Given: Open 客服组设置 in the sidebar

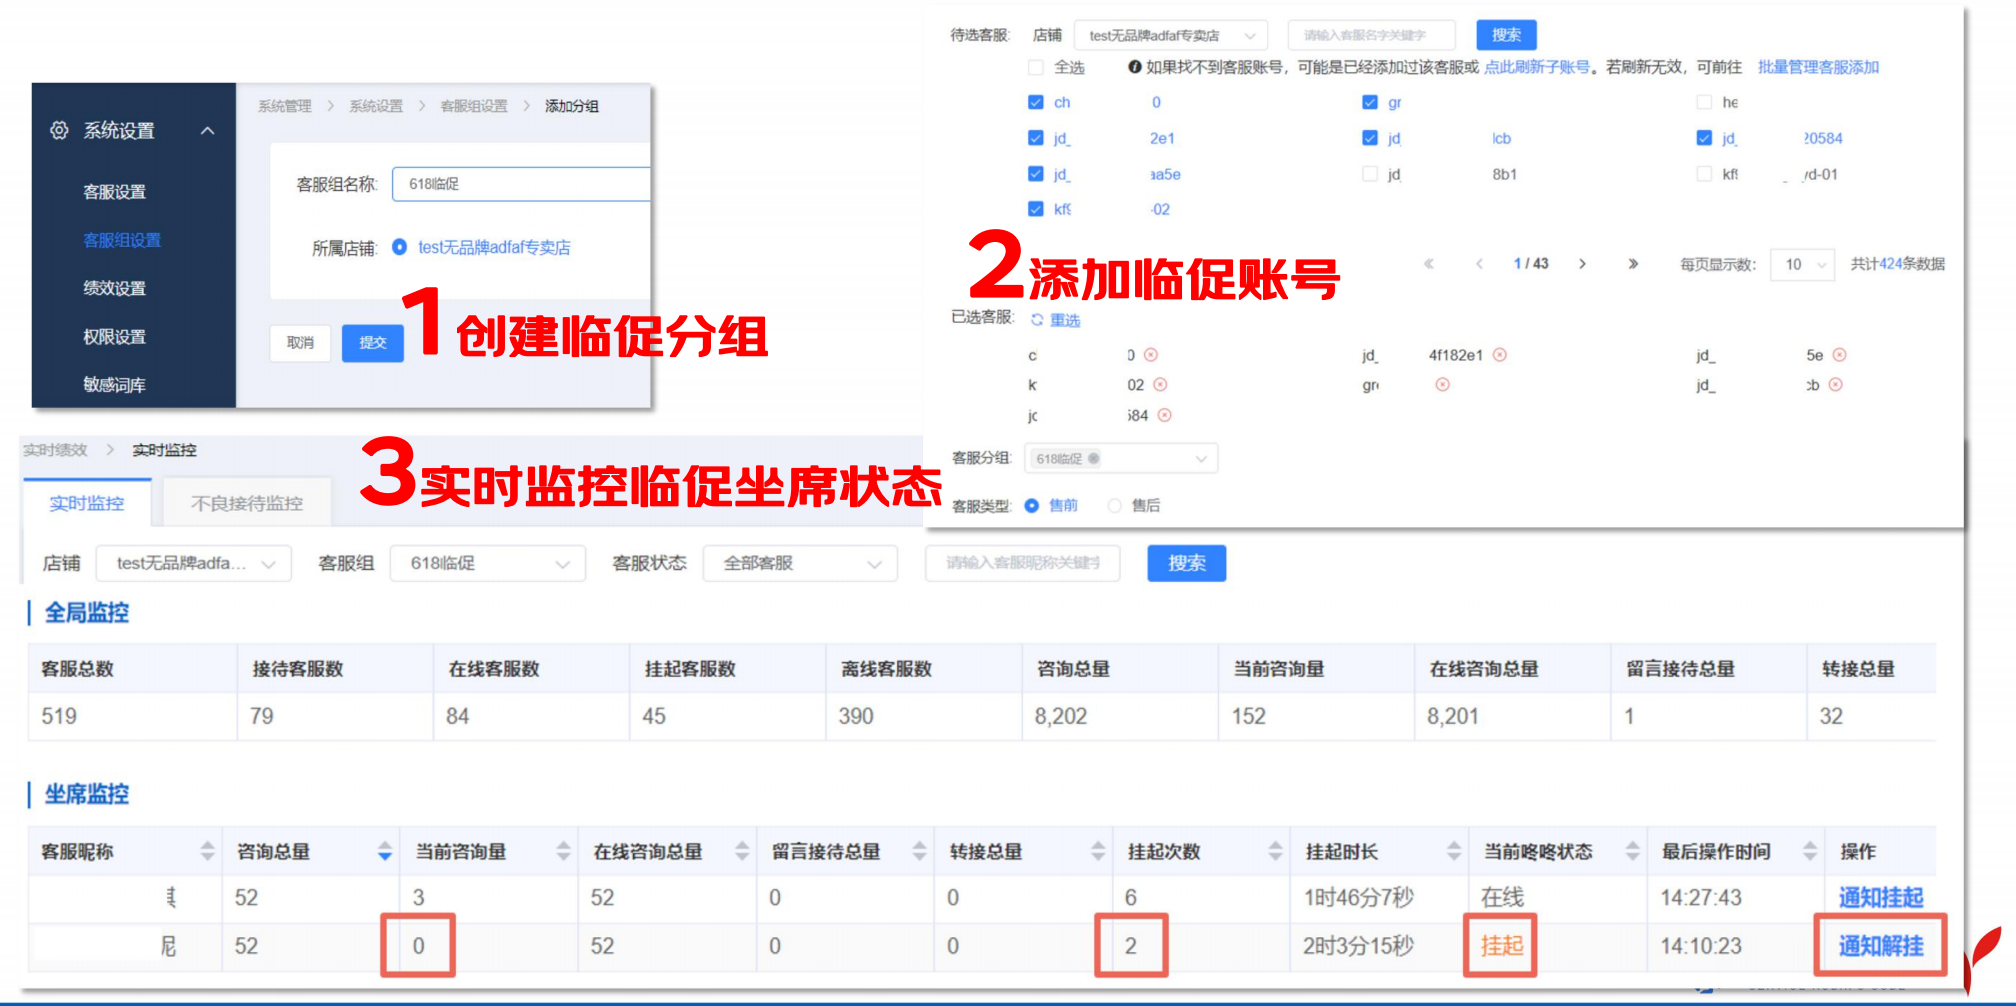Looking at the screenshot, I should coord(122,240).
